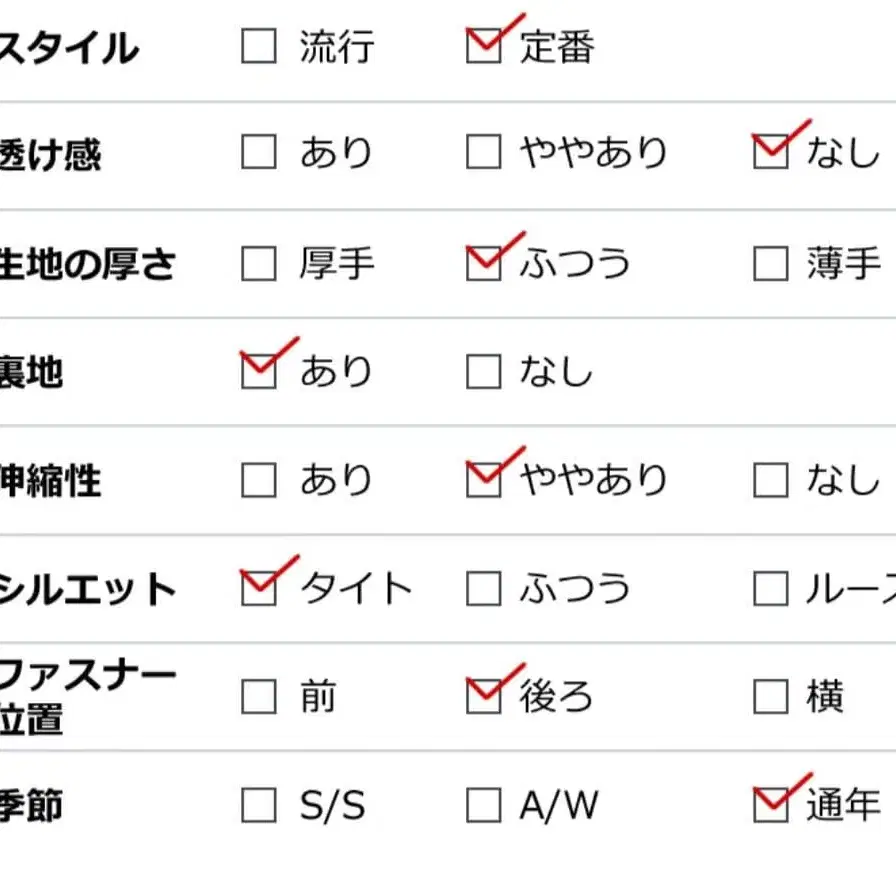Check the 前 fastener position box

(259, 696)
